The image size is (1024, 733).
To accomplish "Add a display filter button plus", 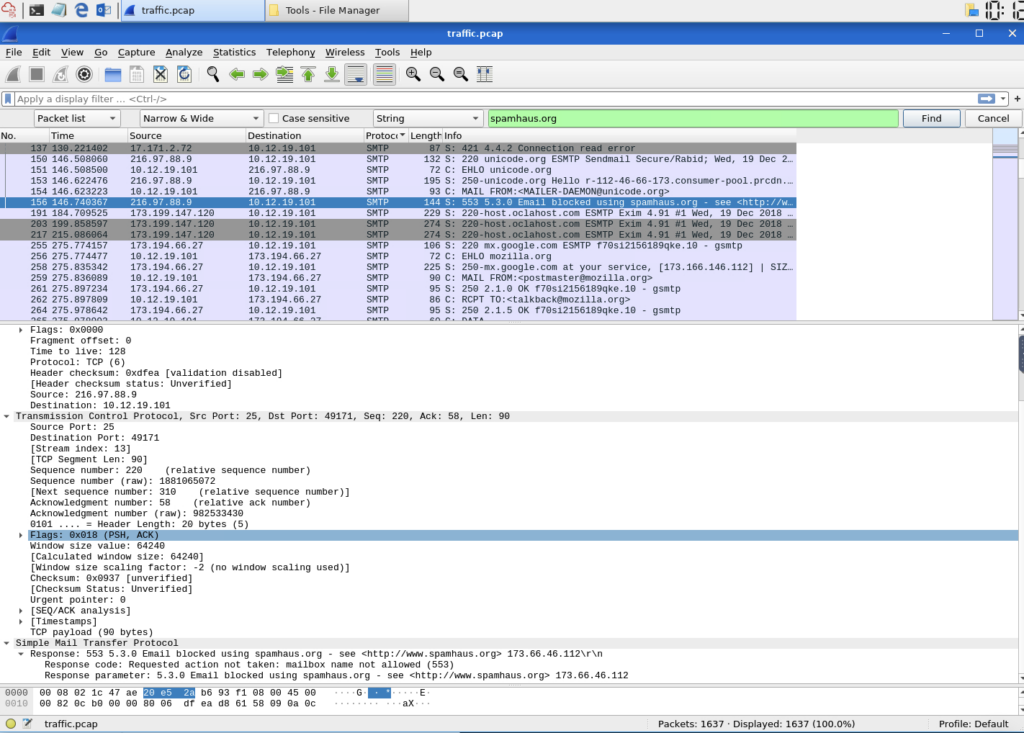I will click(x=1017, y=99).
